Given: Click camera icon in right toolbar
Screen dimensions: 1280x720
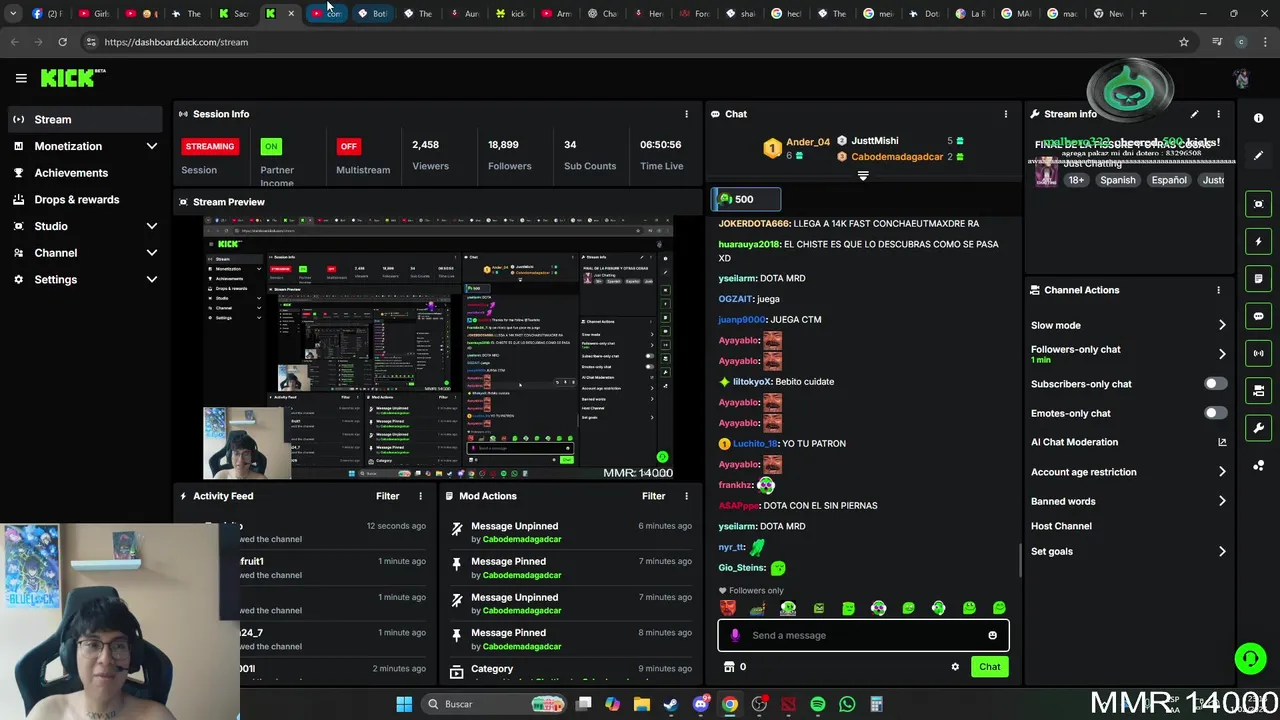Looking at the screenshot, I should (1258, 391).
